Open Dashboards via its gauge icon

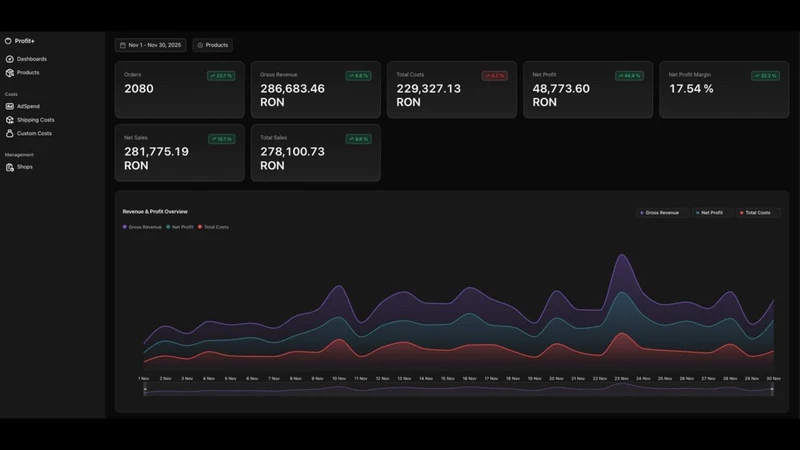click(x=10, y=59)
